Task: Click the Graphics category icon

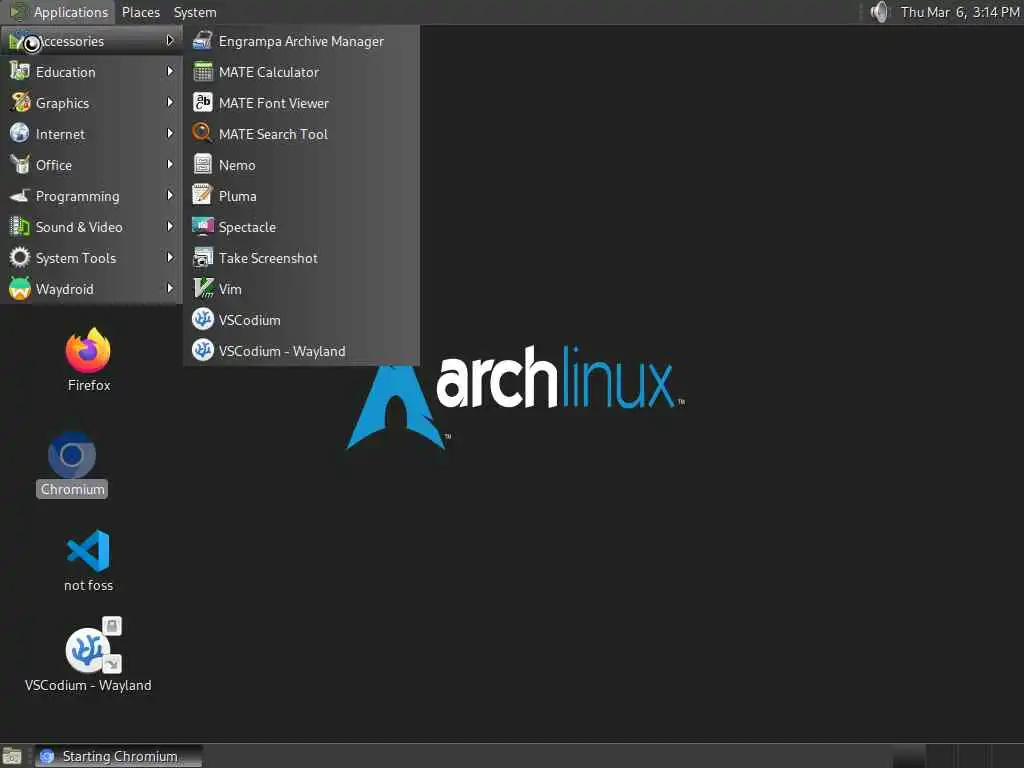Action: 20,103
